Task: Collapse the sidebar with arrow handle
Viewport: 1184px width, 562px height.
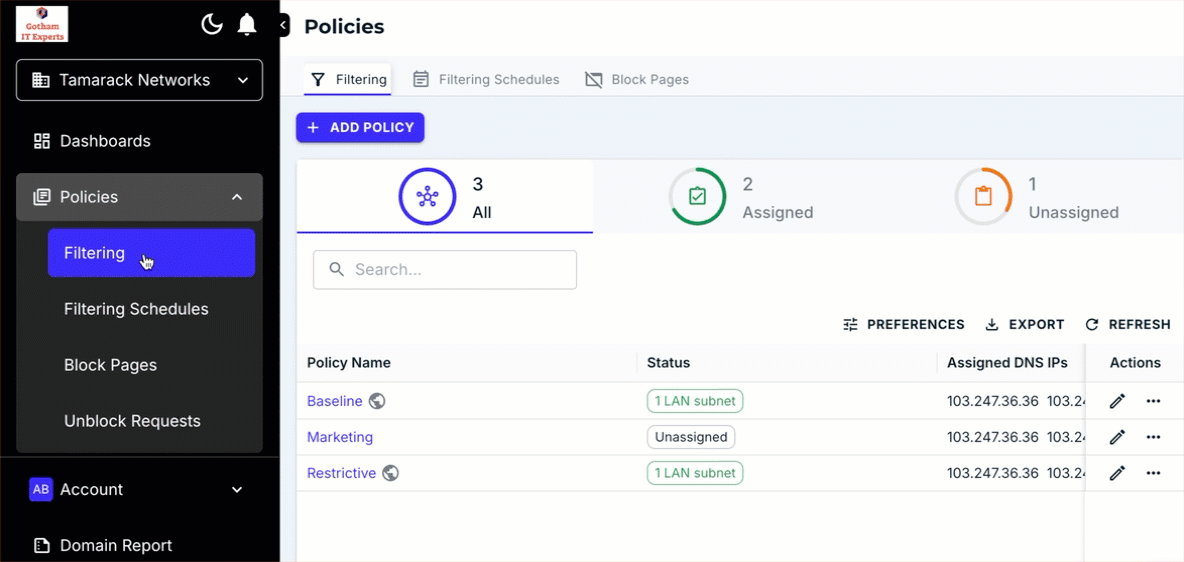Action: pos(283,25)
